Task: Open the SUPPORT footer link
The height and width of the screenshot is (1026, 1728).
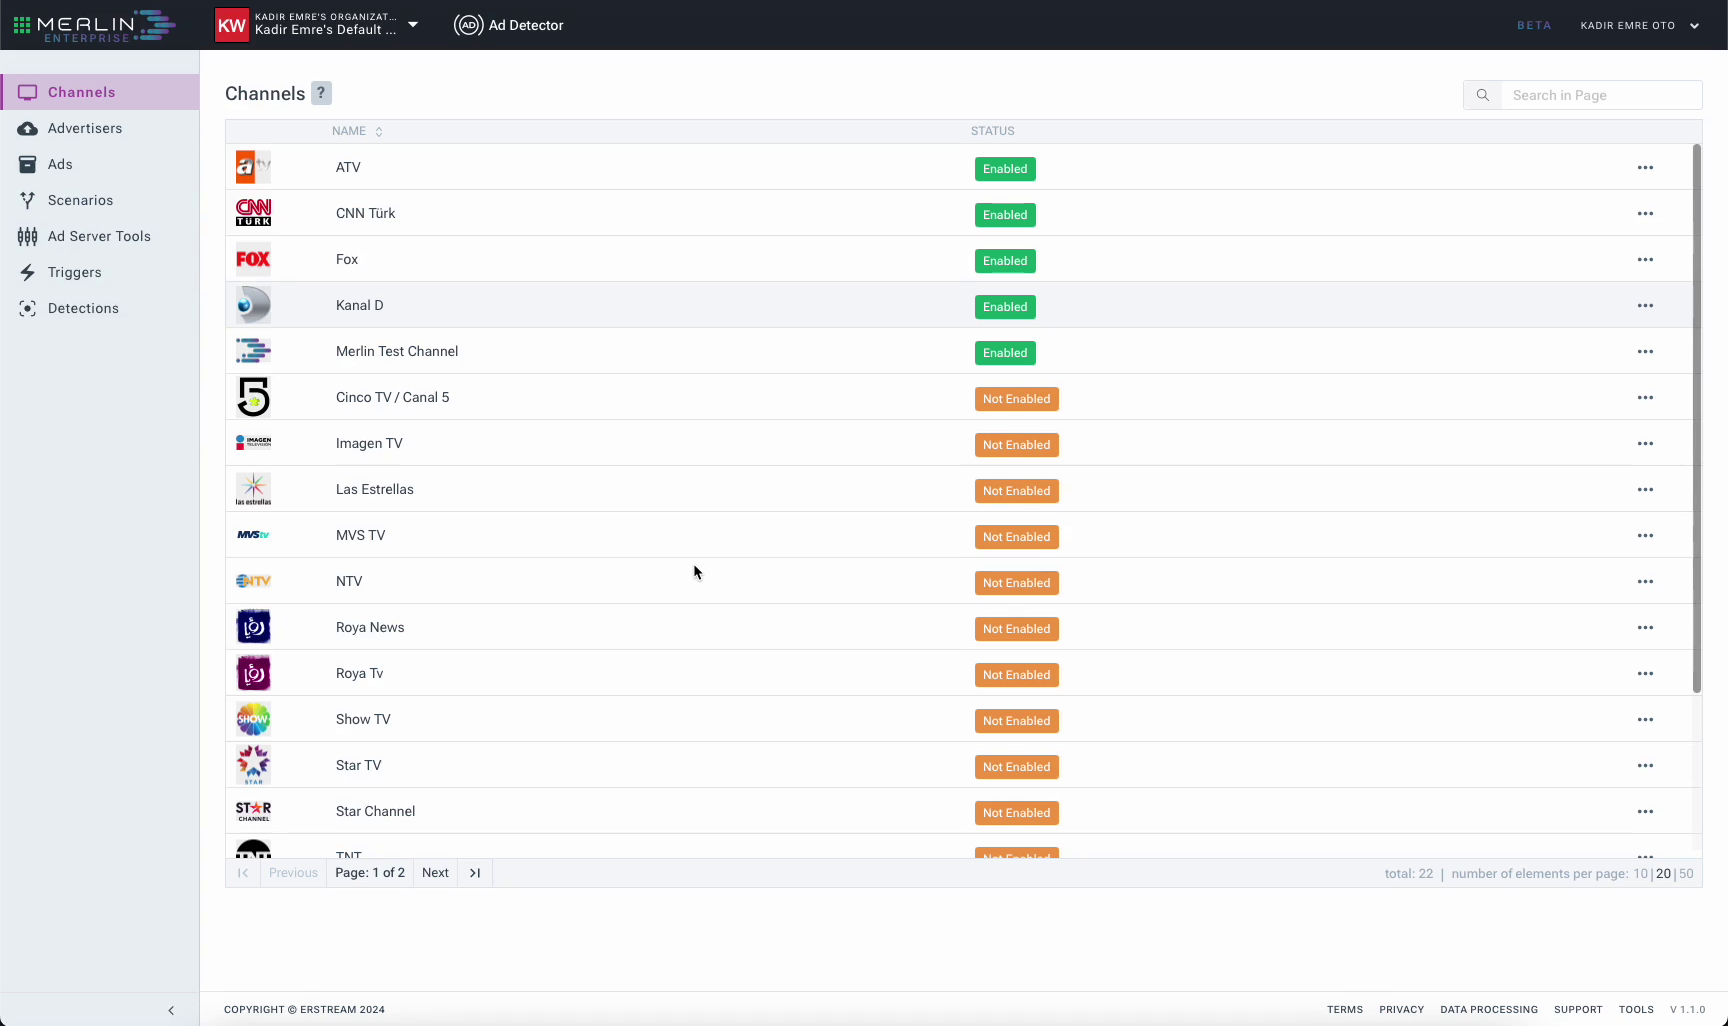Action: coord(1578,1010)
